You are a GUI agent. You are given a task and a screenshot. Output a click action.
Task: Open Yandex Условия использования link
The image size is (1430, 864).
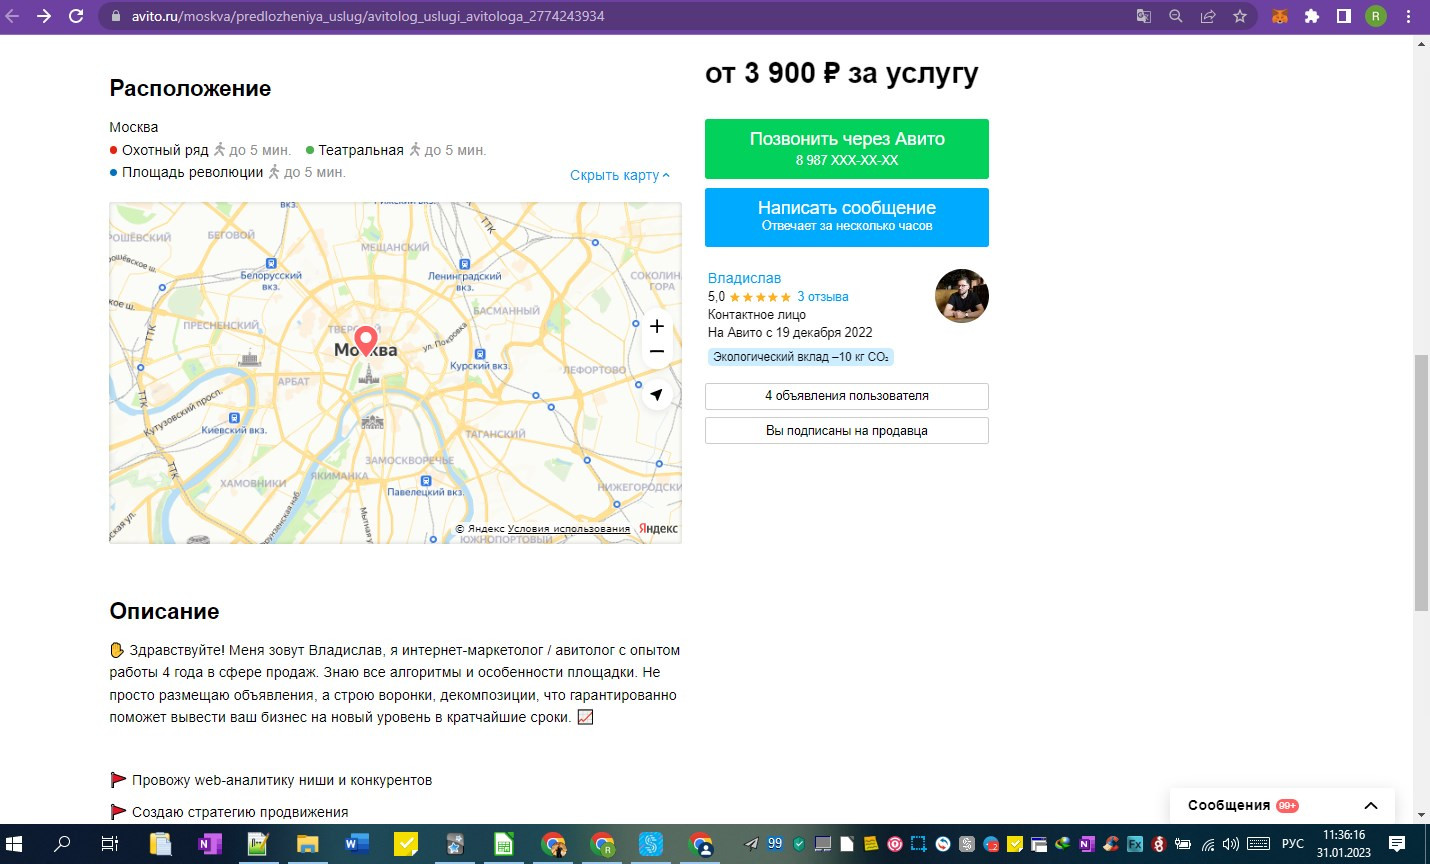click(x=569, y=529)
